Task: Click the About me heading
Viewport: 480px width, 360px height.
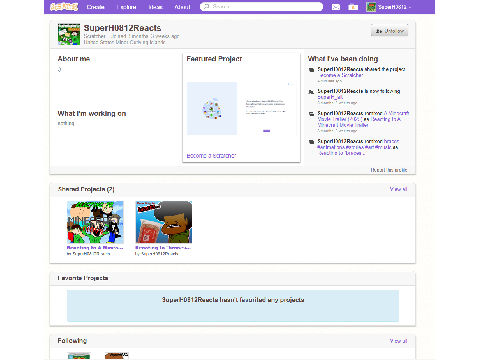Action: point(74,59)
